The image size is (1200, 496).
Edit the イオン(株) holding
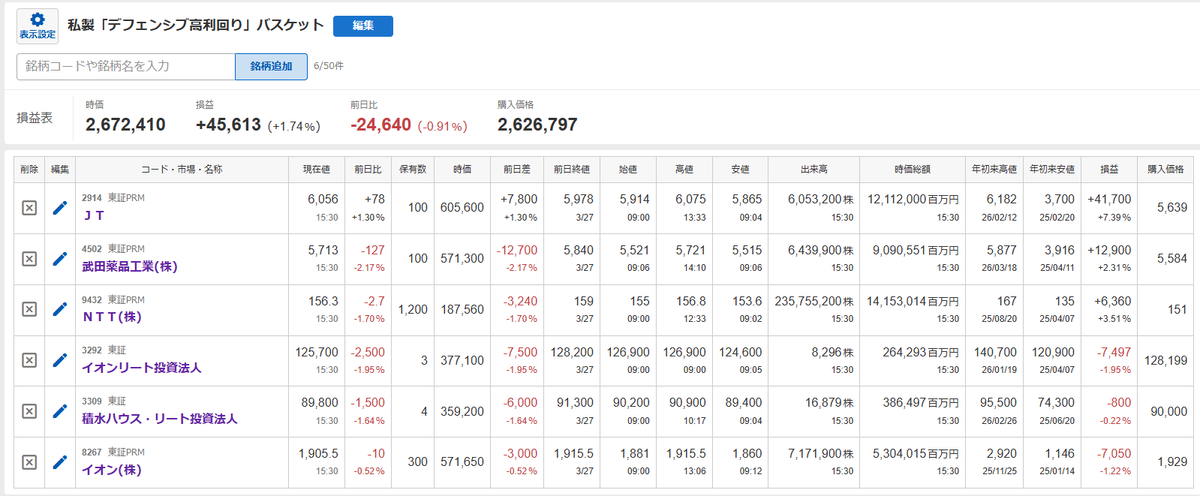pyautogui.click(x=60, y=462)
